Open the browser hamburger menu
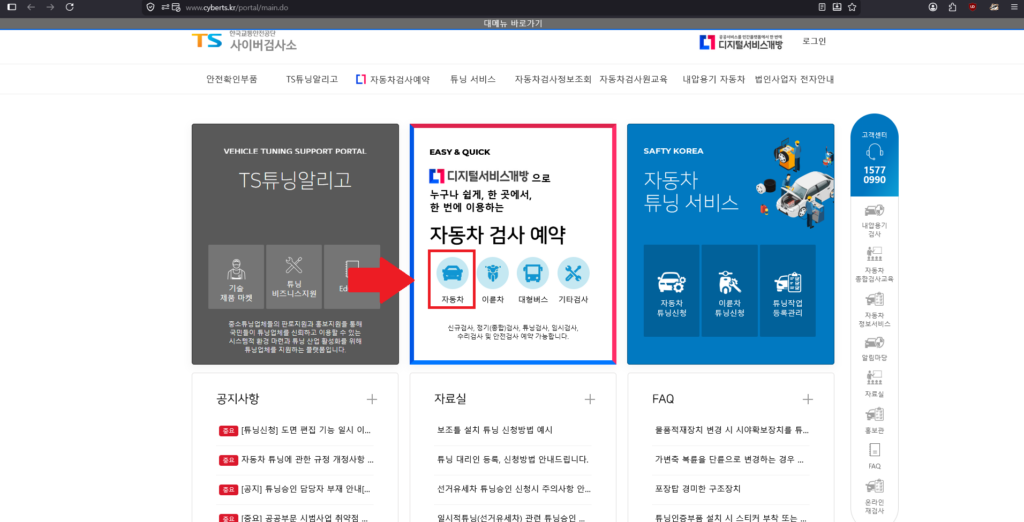Viewport: 1024px width, 522px height. pos(1014,7)
